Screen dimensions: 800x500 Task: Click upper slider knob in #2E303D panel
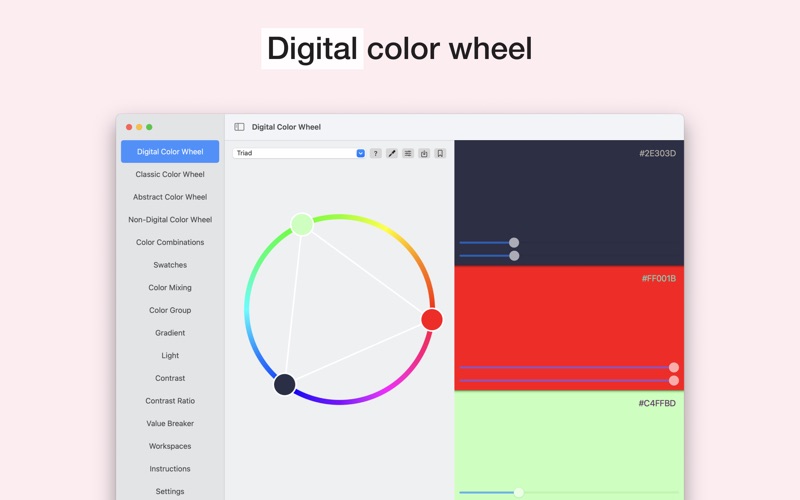(x=514, y=242)
